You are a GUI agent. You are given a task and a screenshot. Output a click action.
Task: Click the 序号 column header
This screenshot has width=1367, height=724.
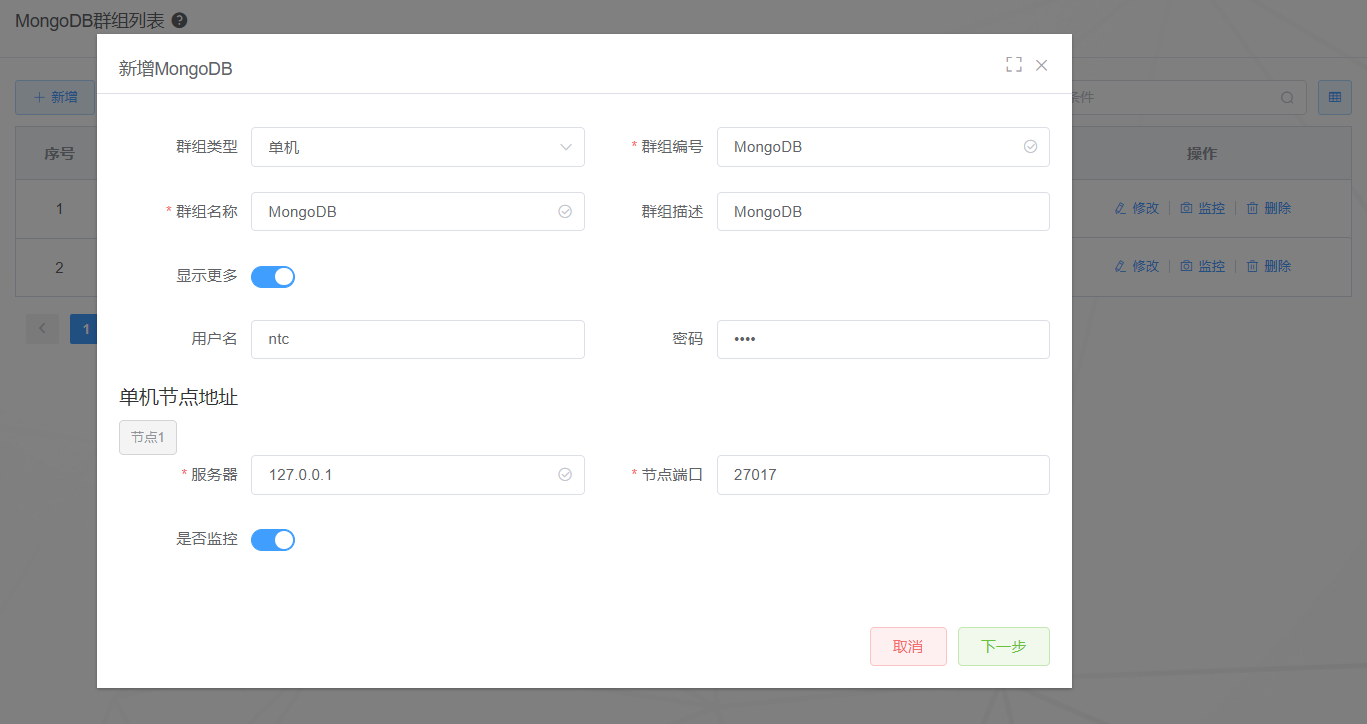[x=59, y=154]
